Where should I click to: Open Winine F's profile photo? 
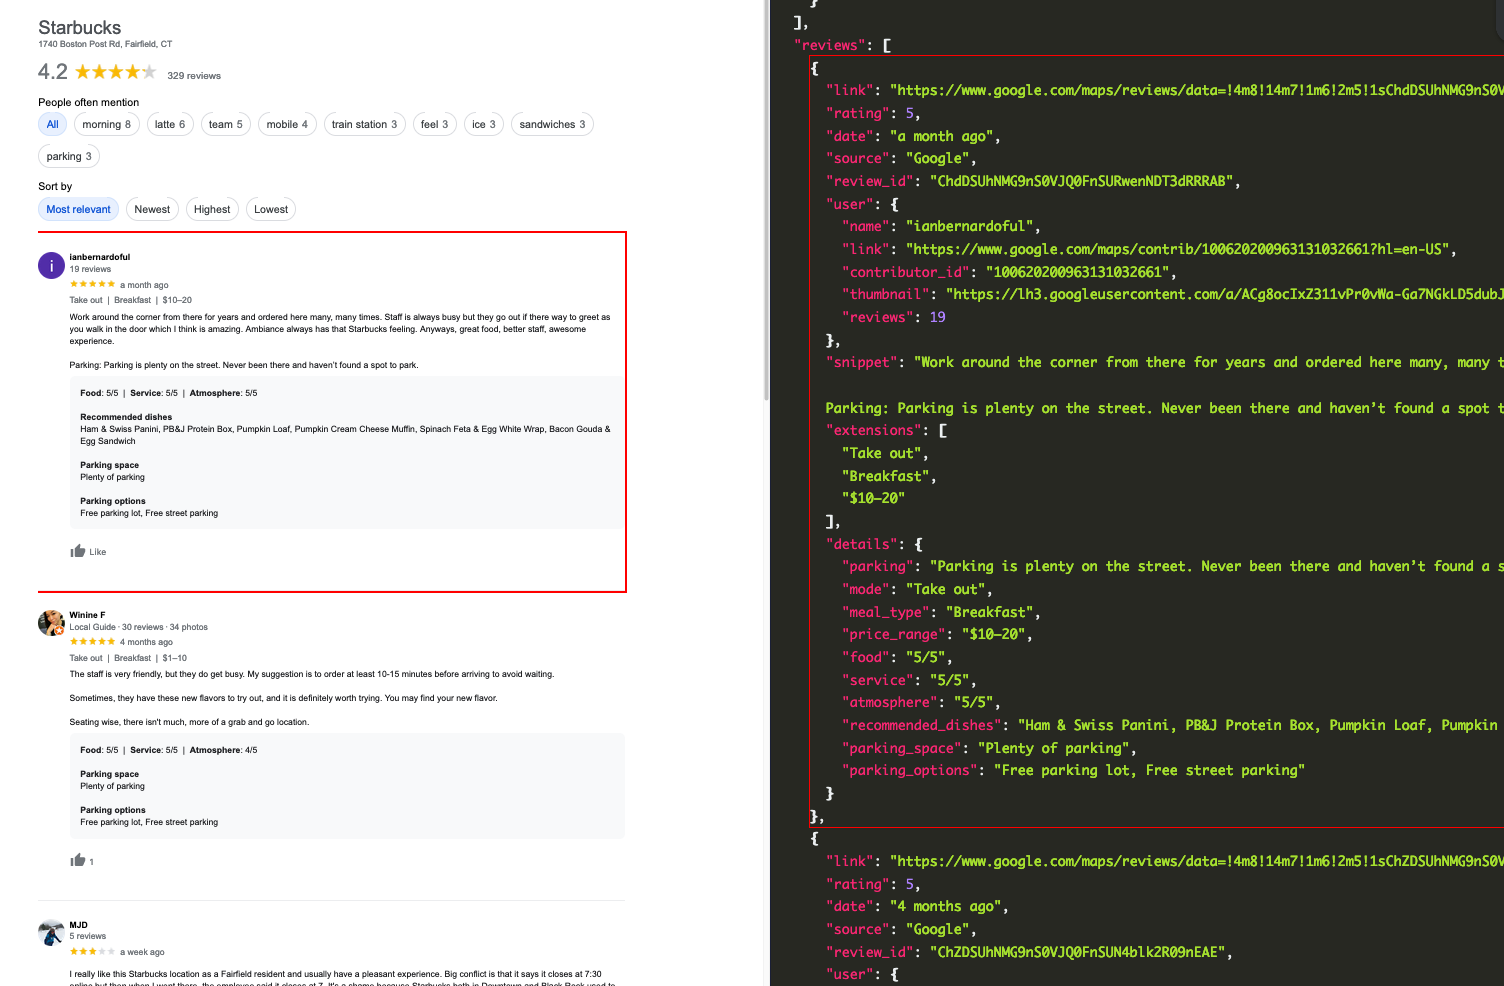pos(51,623)
